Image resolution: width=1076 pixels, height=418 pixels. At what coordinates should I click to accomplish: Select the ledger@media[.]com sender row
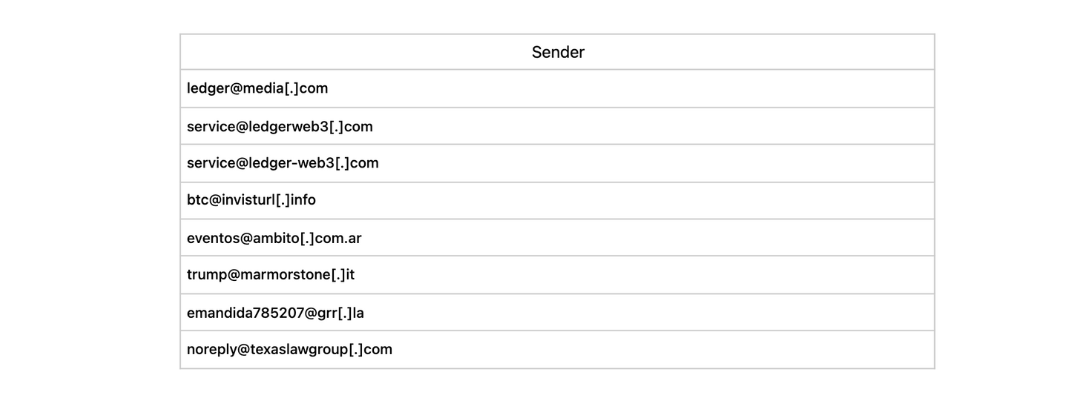click(x=257, y=88)
